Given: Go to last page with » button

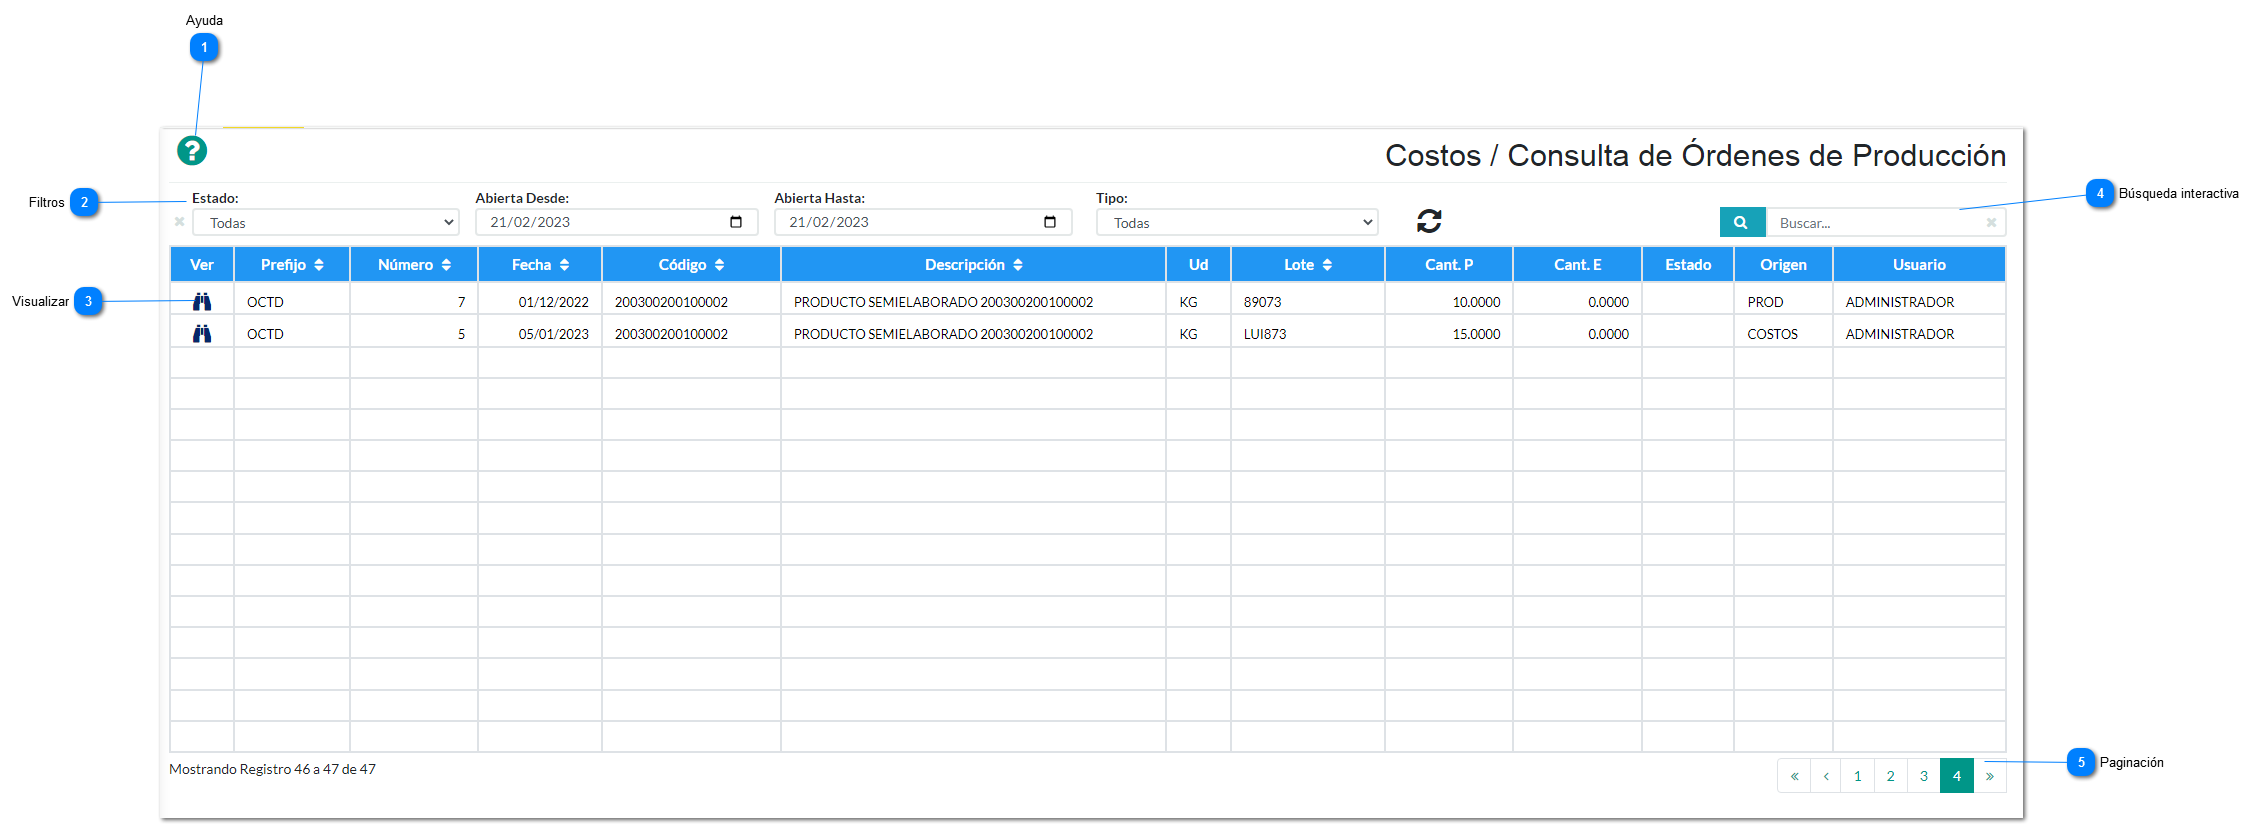Looking at the screenshot, I should 1990,776.
